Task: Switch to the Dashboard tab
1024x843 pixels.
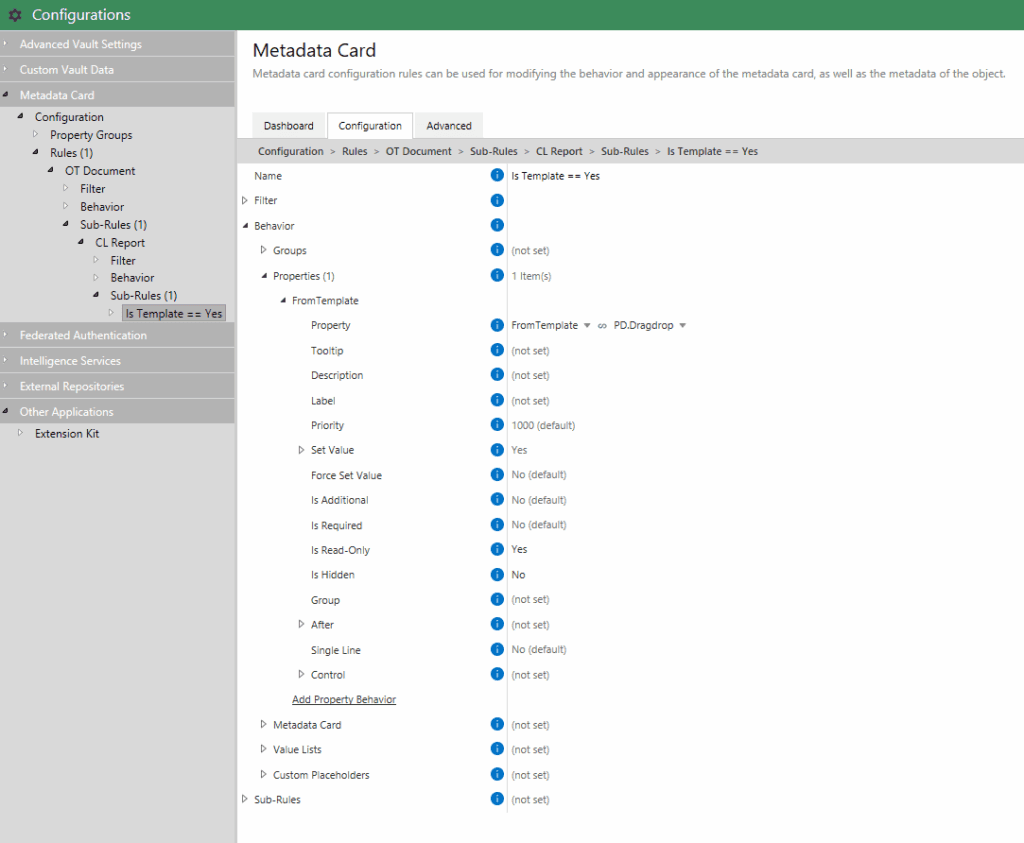Action: tap(288, 126)
